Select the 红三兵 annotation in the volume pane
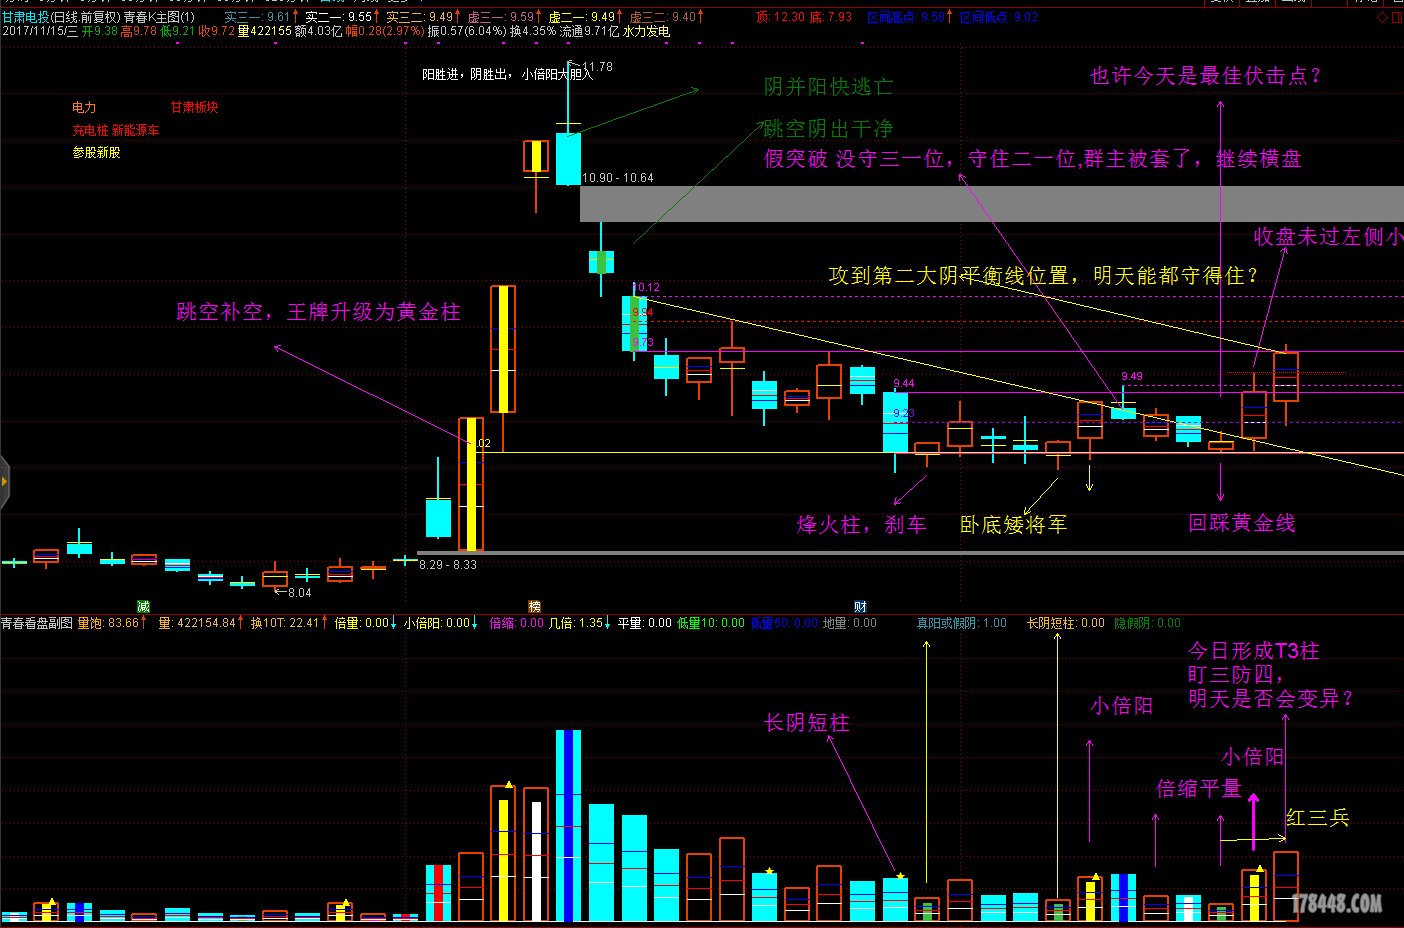The height and width of the screenshot is (928, 1404). click(1318, 818)
